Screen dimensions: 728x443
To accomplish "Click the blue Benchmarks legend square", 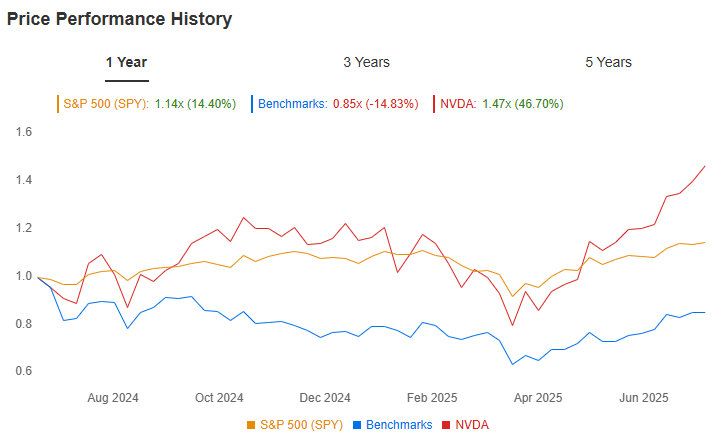I will [x=356, y=425].
